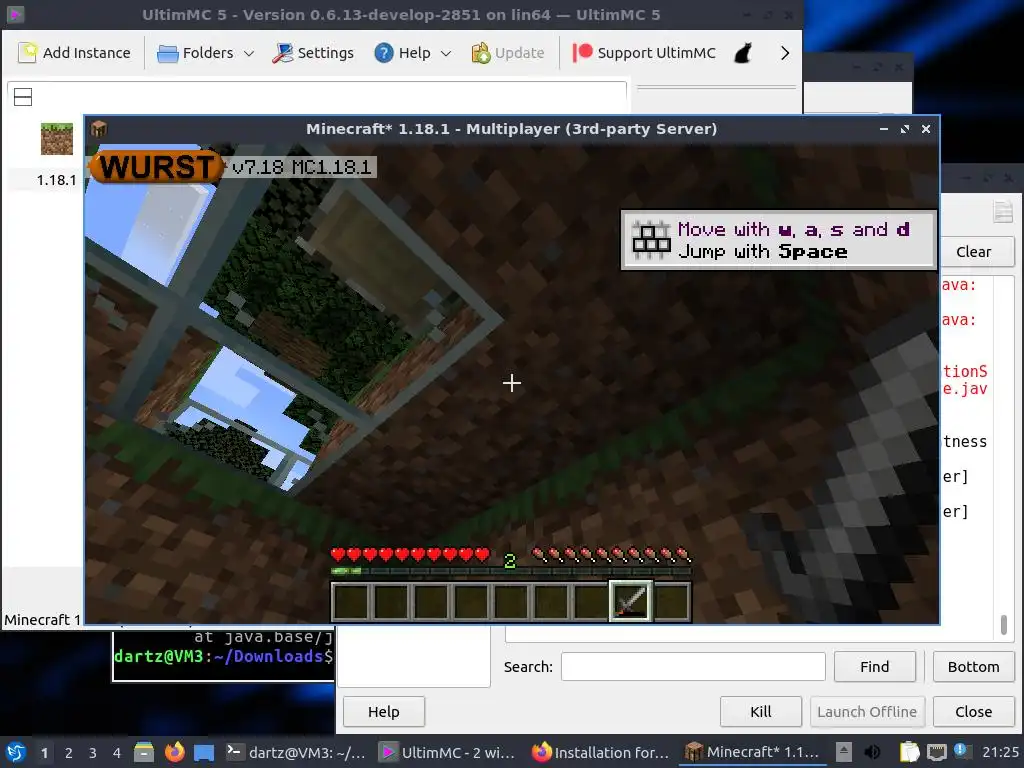The image size is (1024, 768).
Task: Select the 1.18.1 instance grass block icon
Action: [57, 138]
